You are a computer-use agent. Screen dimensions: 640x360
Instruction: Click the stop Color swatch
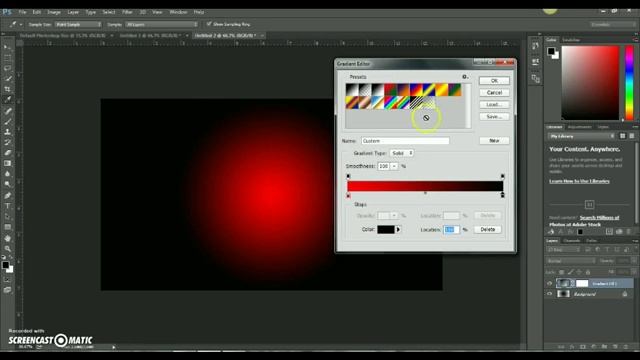[x=386, y=229]
